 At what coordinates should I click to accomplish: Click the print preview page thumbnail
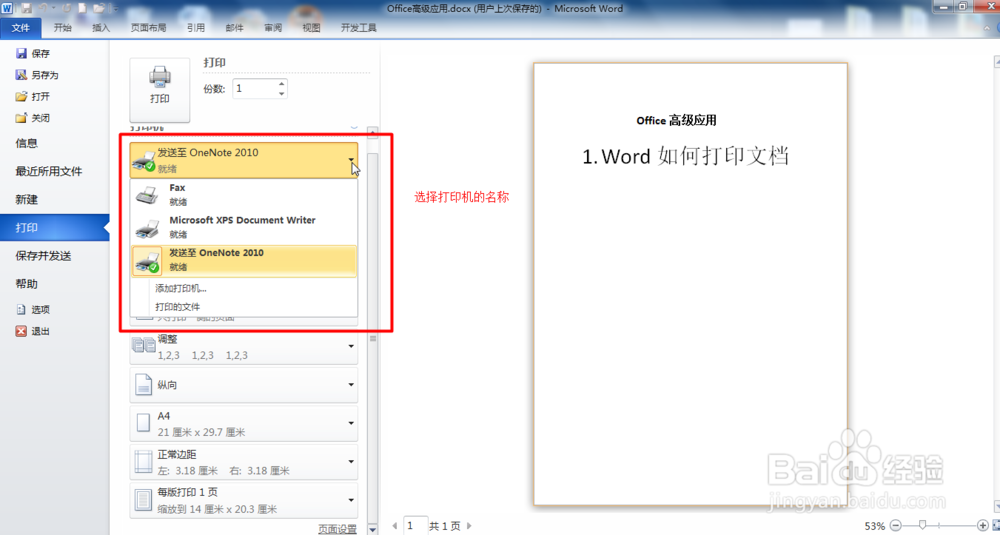coord(691,284)
